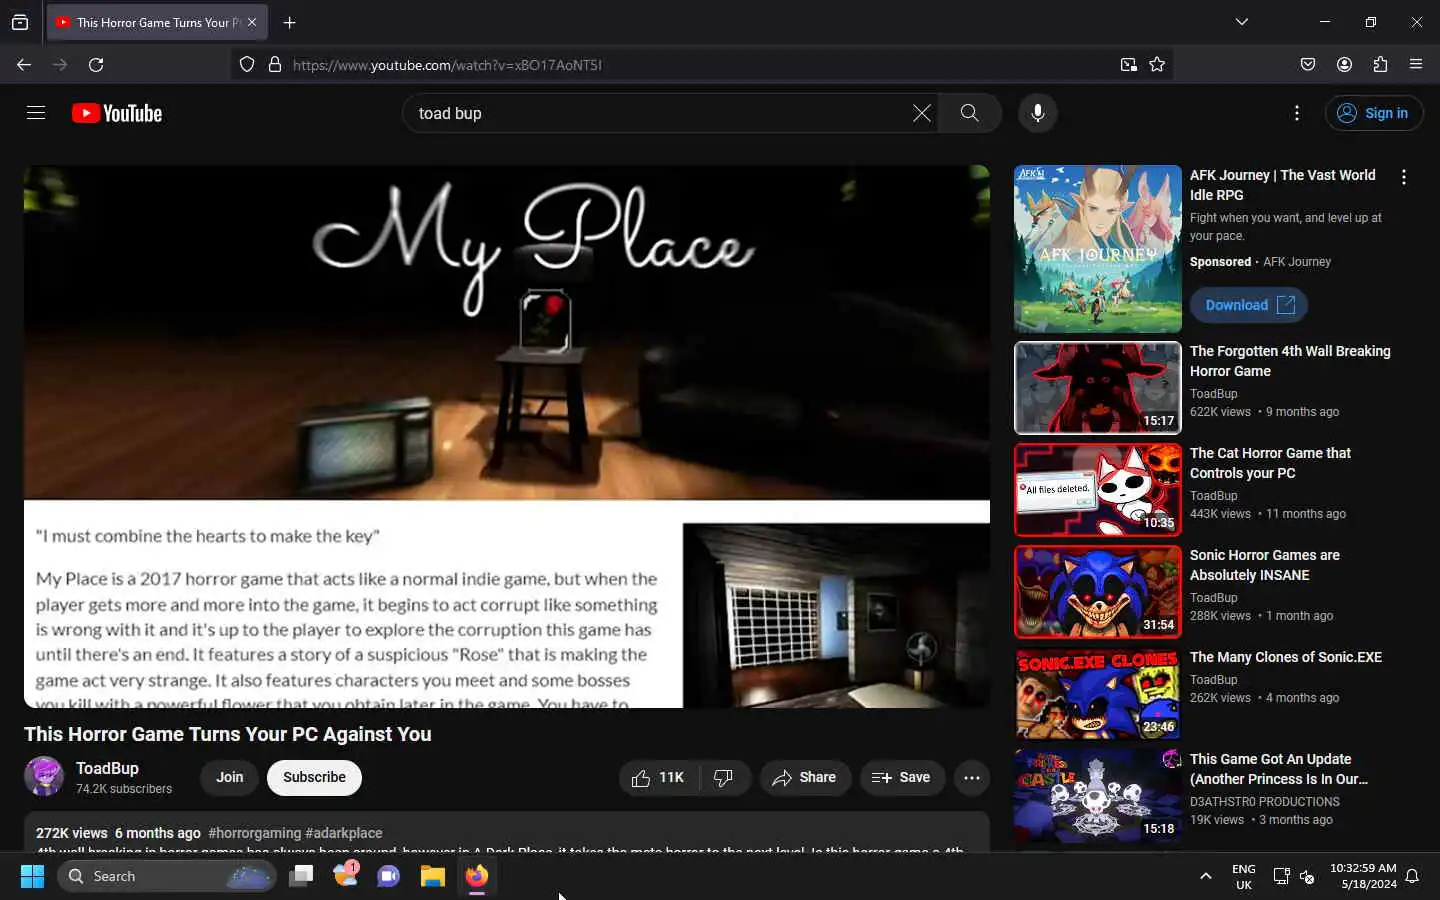Show hidden system tray icons
This screenshot has width=1440, height=900.
(1206, 876)
